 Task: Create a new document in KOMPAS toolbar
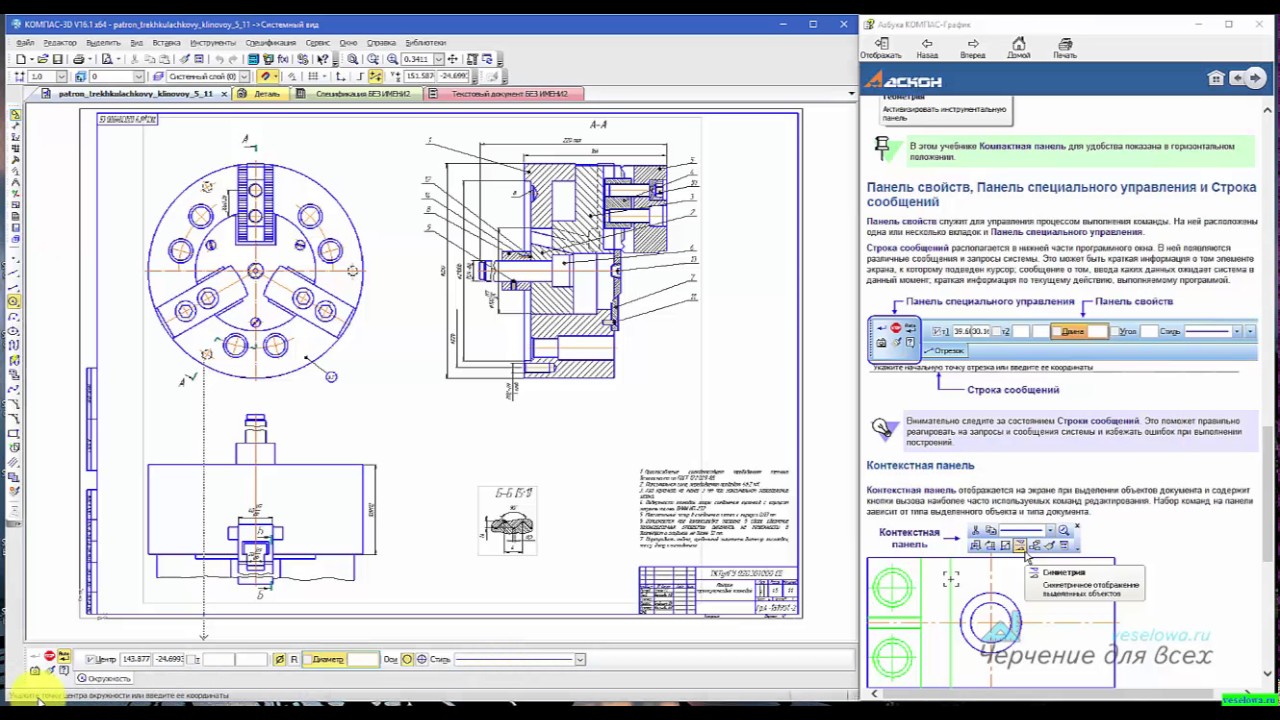click(x=22, y=59)
